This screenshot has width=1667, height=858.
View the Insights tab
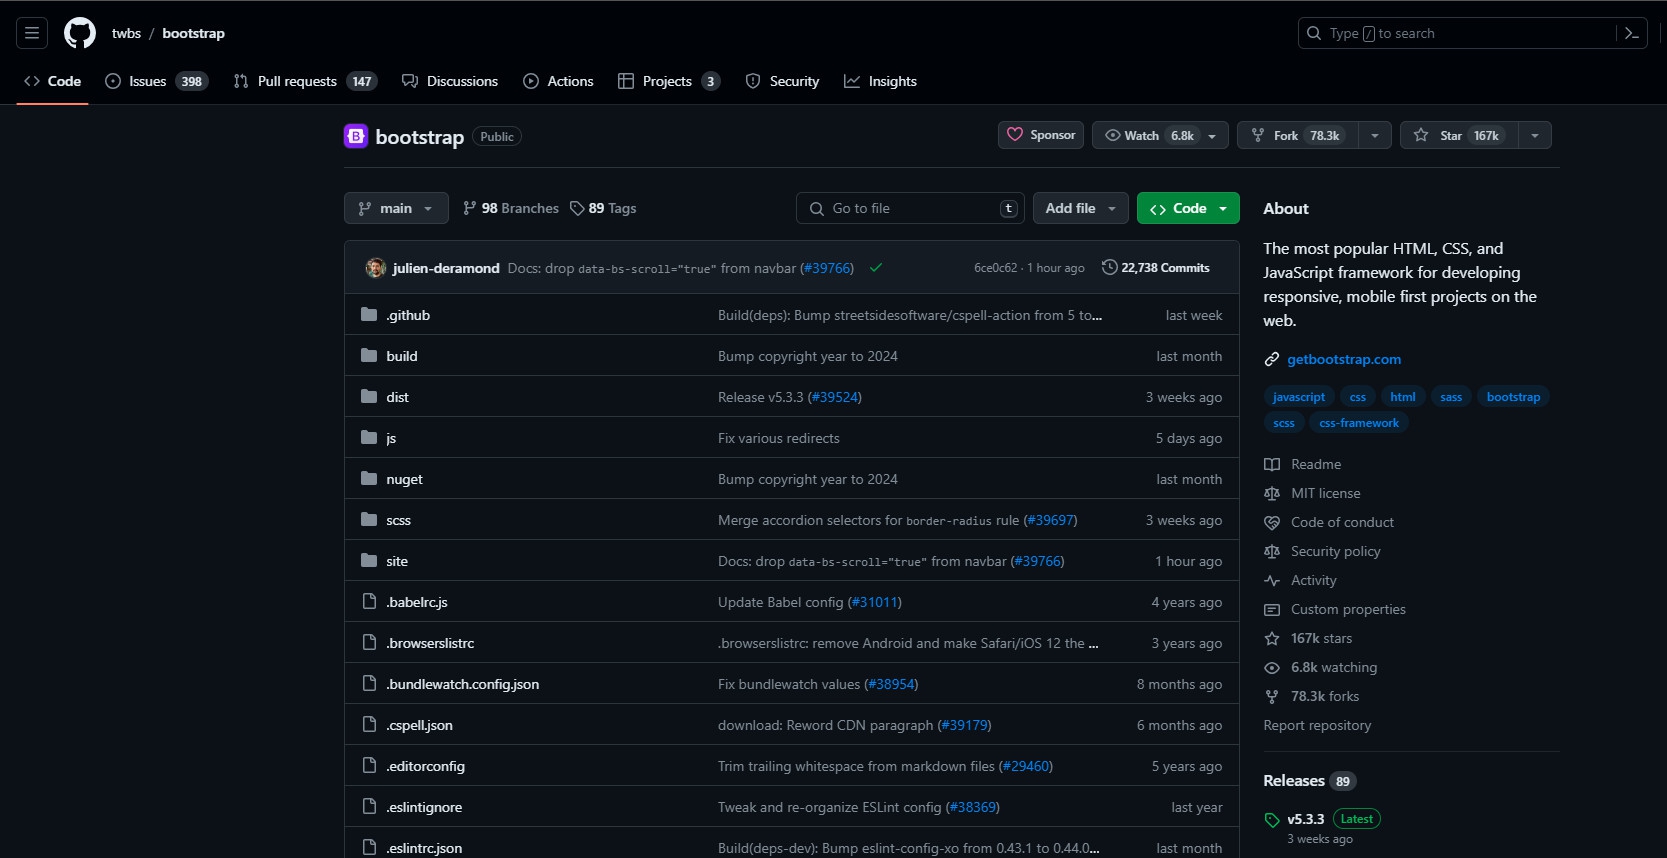coord(880,81)
